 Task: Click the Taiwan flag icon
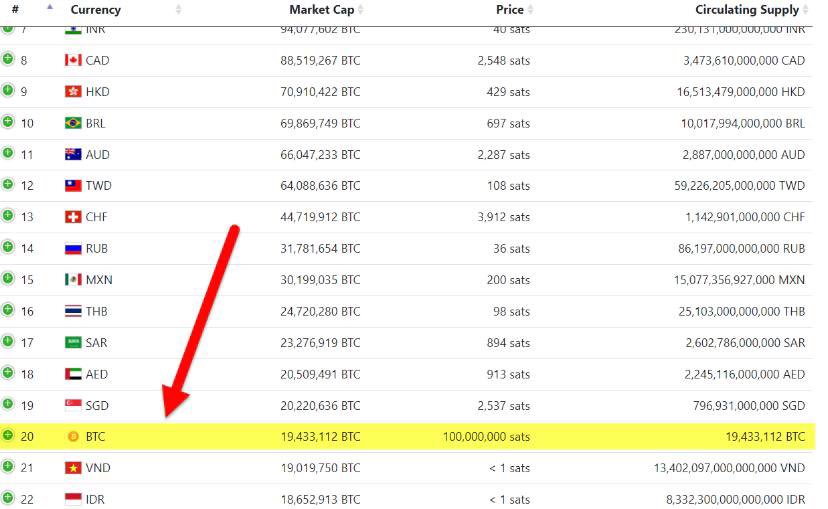pos(73,185)
